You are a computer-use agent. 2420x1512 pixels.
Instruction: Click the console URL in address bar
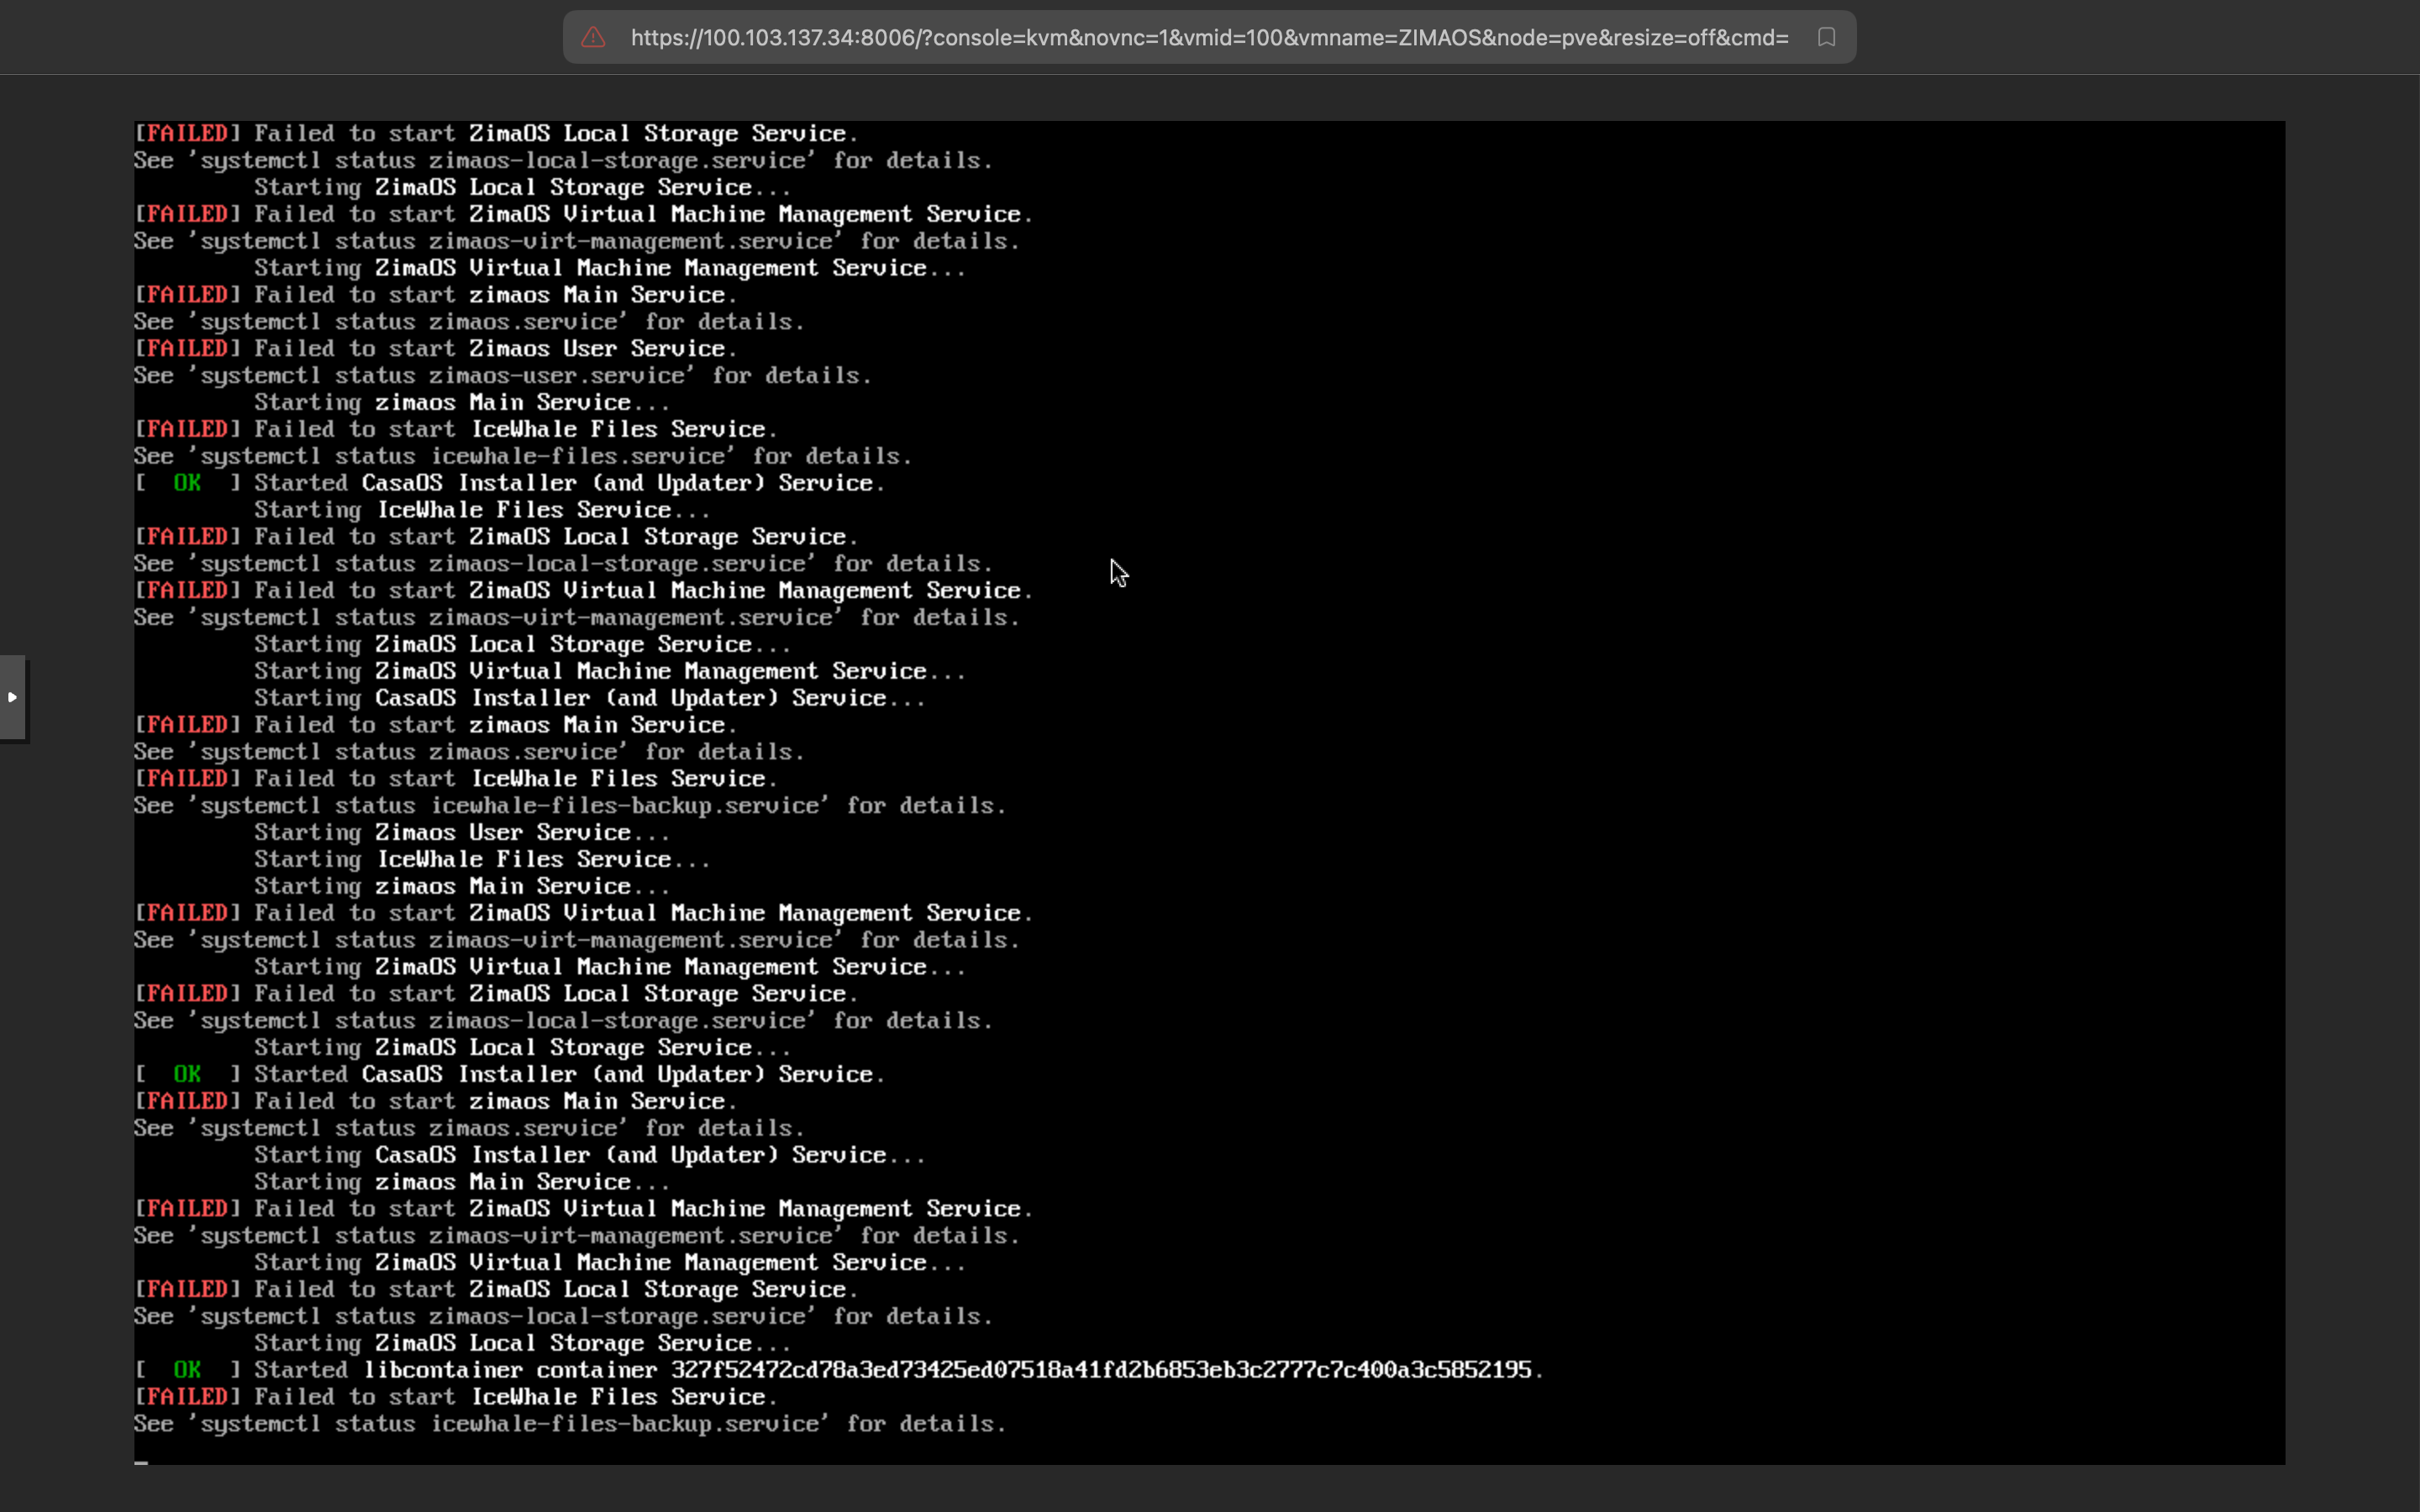pos(1208,38)
